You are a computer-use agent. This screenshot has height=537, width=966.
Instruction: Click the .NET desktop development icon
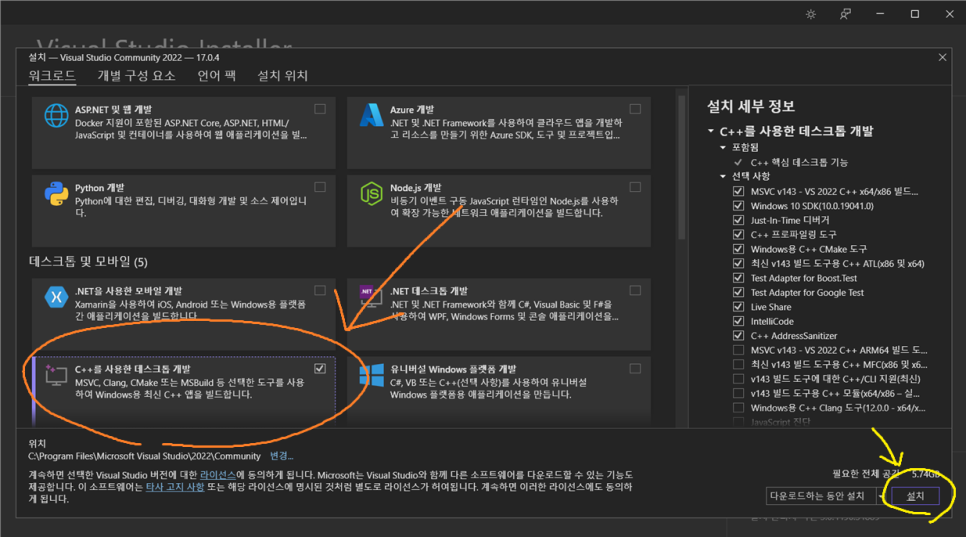click(x=371, y=297)
